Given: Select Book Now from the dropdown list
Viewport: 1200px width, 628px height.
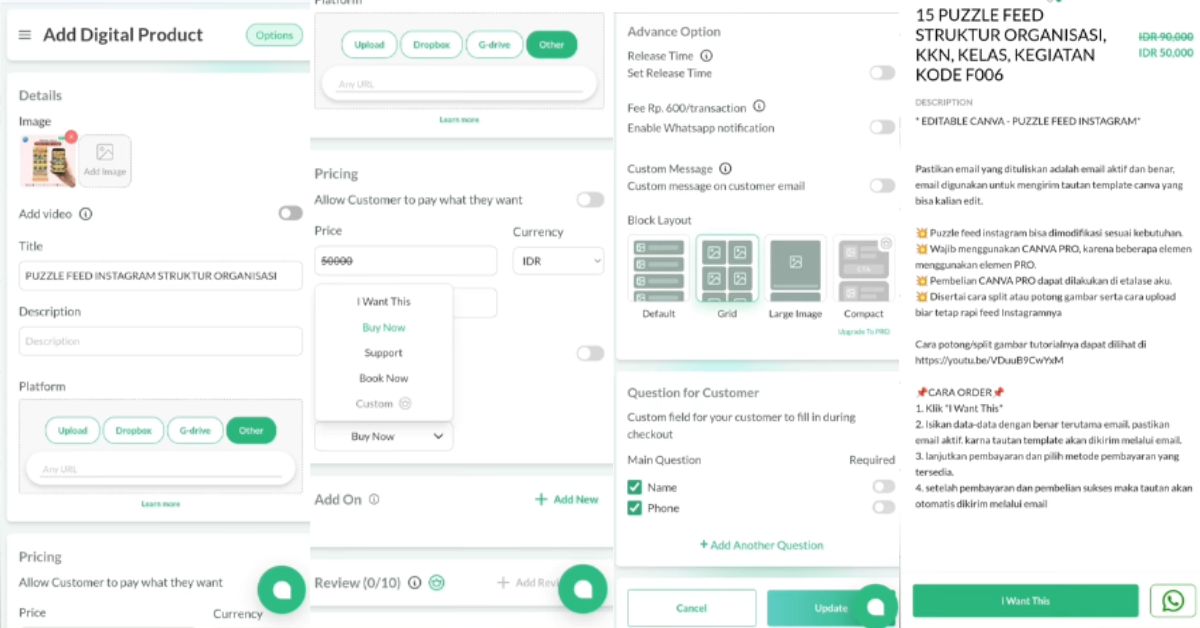Looking at the screenshot, I should point(383,378).
